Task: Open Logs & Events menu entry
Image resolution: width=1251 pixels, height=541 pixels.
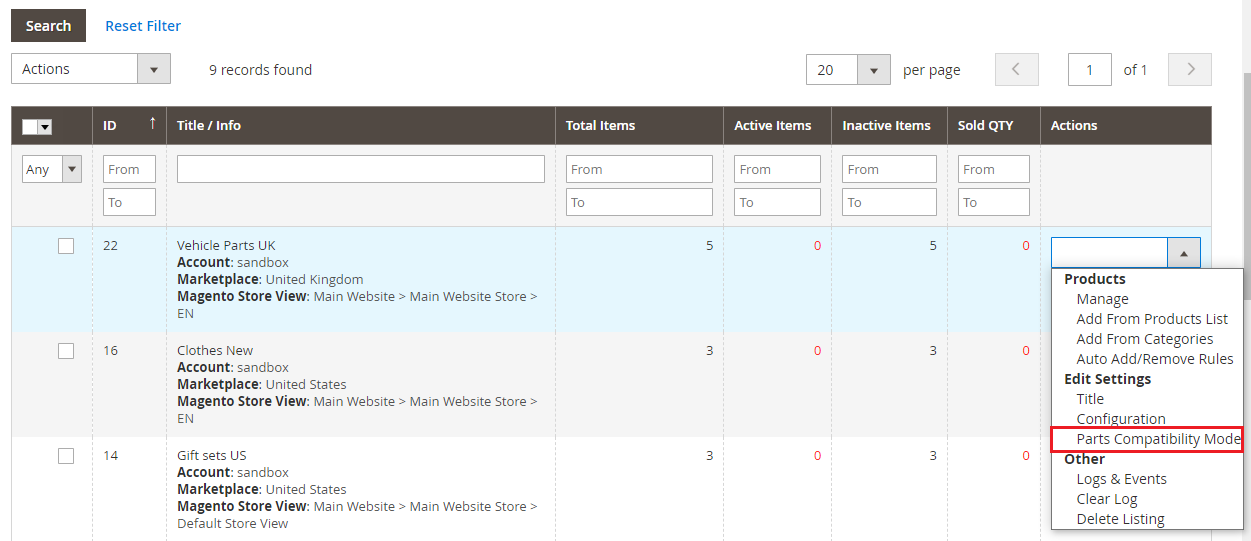Action: click(1121, 479)
